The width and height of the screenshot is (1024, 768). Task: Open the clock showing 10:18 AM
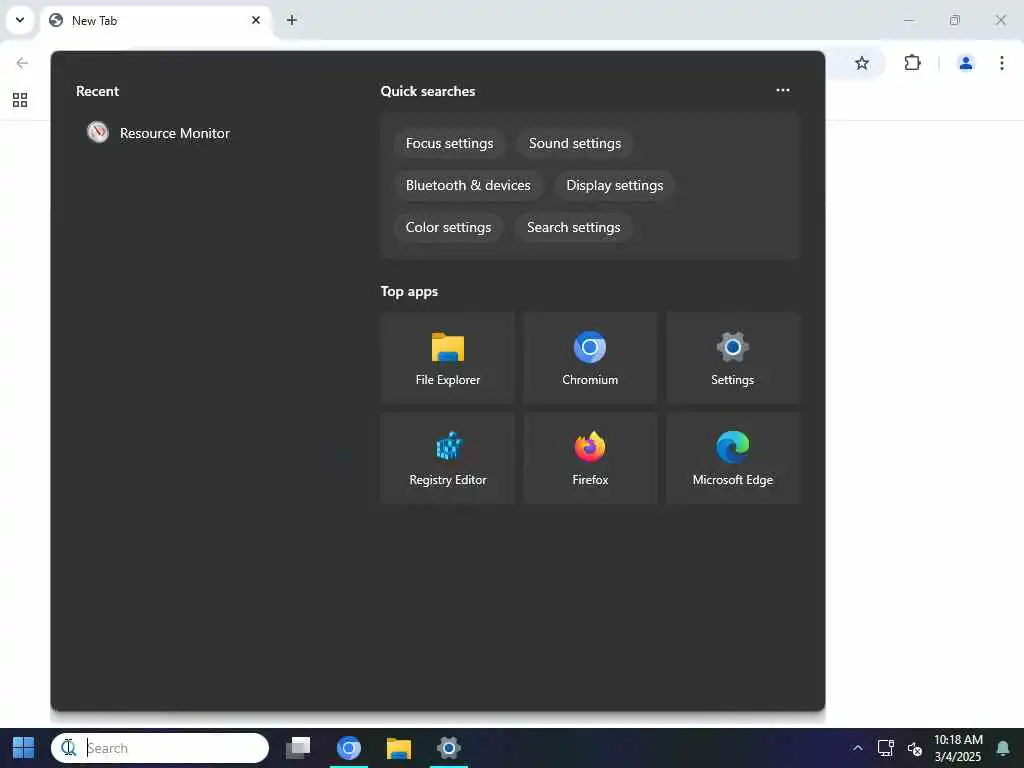958,748
